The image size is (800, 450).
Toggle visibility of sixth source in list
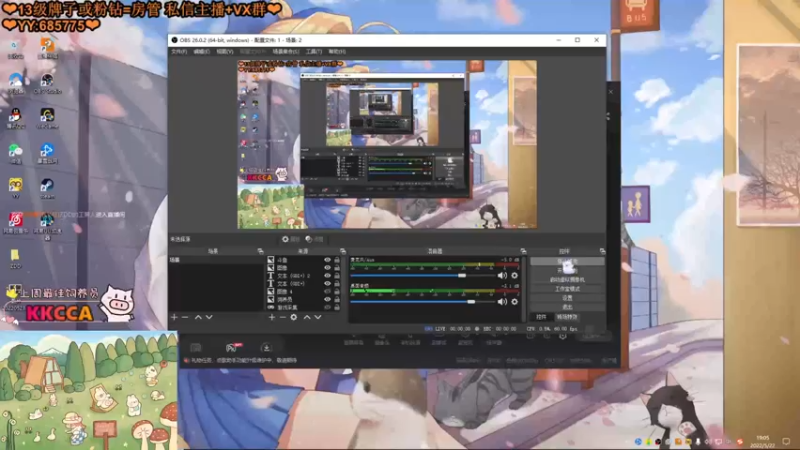coord(328,299)
